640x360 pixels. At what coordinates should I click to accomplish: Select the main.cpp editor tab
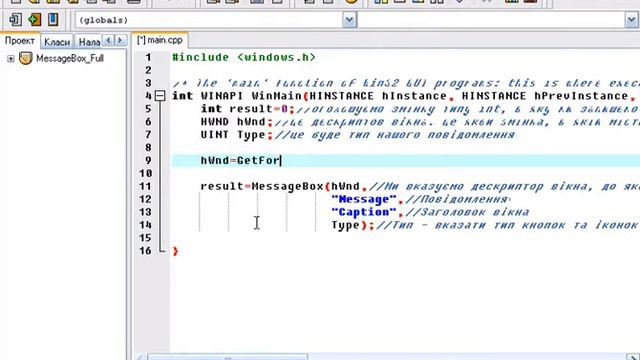pos(160,40)
